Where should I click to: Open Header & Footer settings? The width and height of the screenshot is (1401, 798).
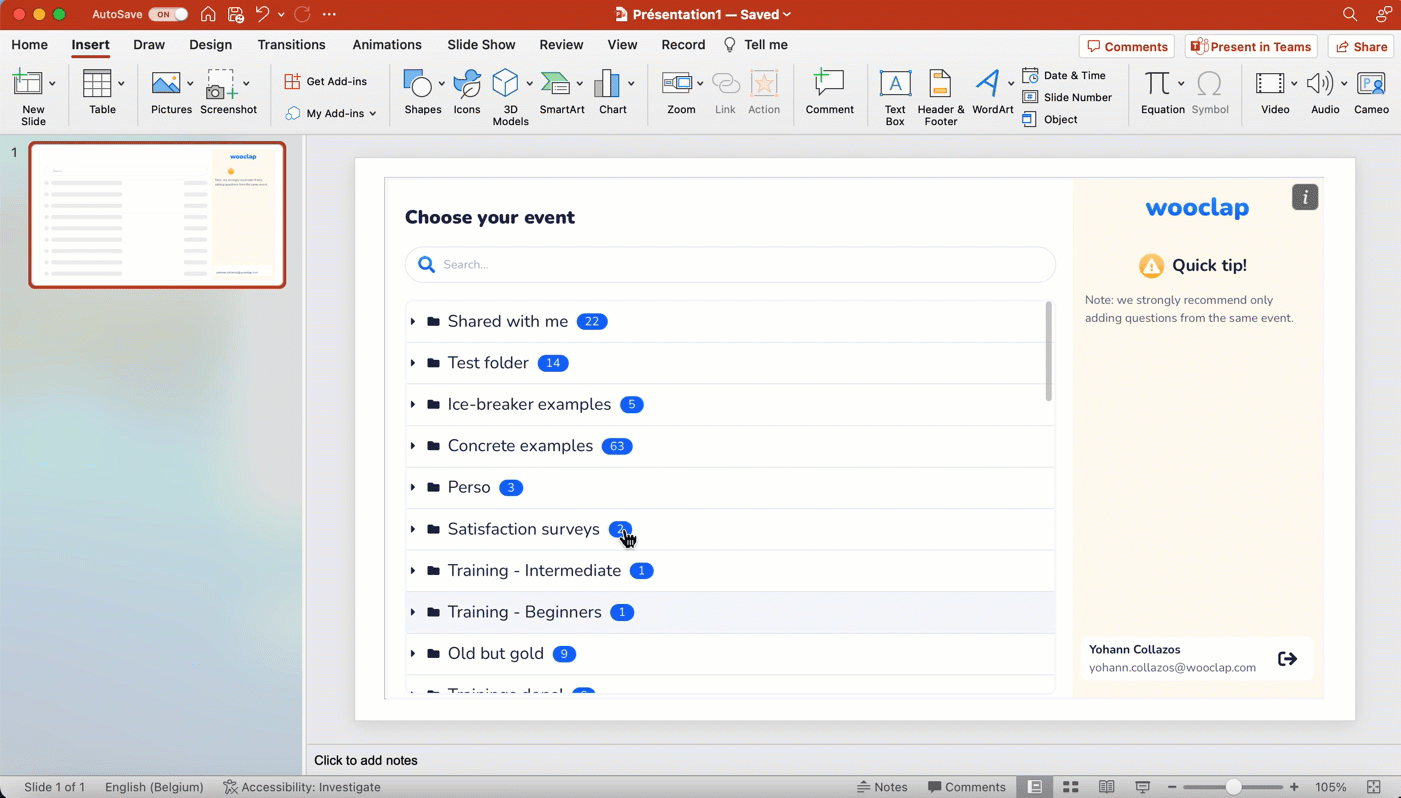pyautogui.click(x=940, y=97)
